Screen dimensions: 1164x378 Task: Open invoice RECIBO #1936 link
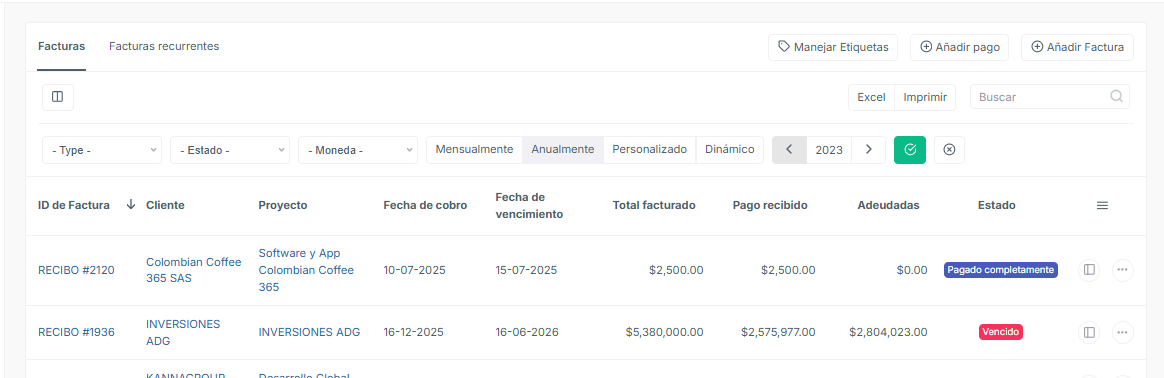click(76, 332)
